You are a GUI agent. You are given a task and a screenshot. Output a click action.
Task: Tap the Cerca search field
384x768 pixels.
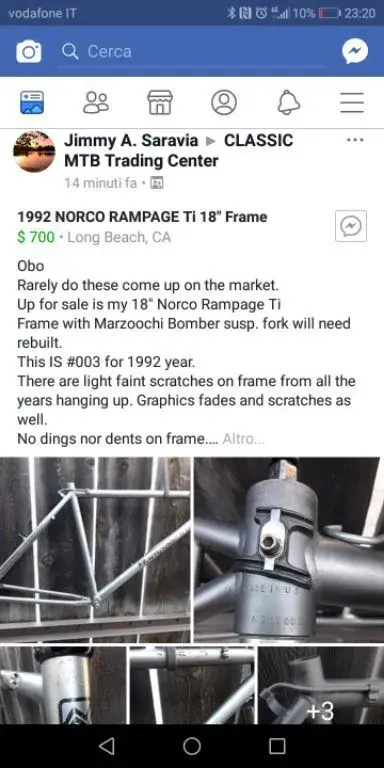[193, 51]
